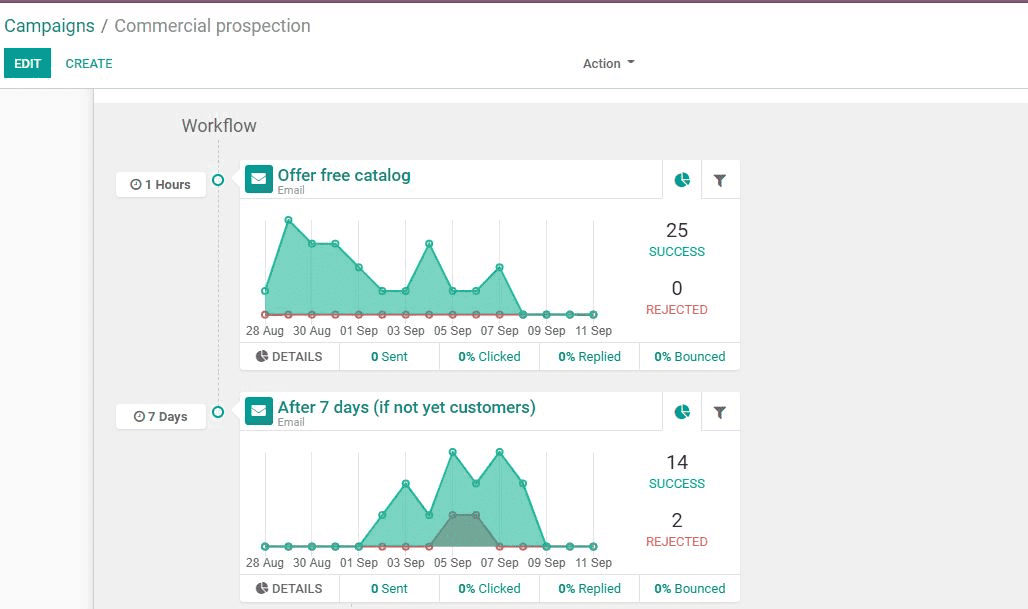1028x609 pixels.
Task: Open the email envelope icon for After 7 days activity
Action: coord(259,411)
